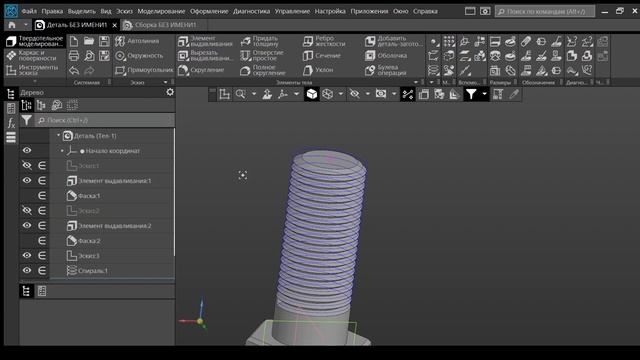Create a new document icon
Image resolution: width=640 pixels, height=360 pixels.
(74, 41)
